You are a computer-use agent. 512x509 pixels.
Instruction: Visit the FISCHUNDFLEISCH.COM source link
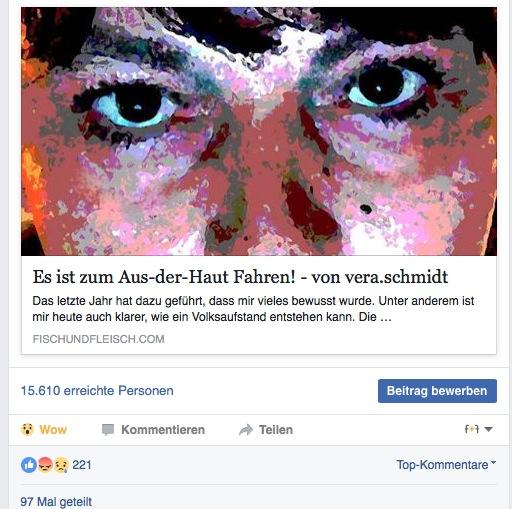[x=98, y=339]
